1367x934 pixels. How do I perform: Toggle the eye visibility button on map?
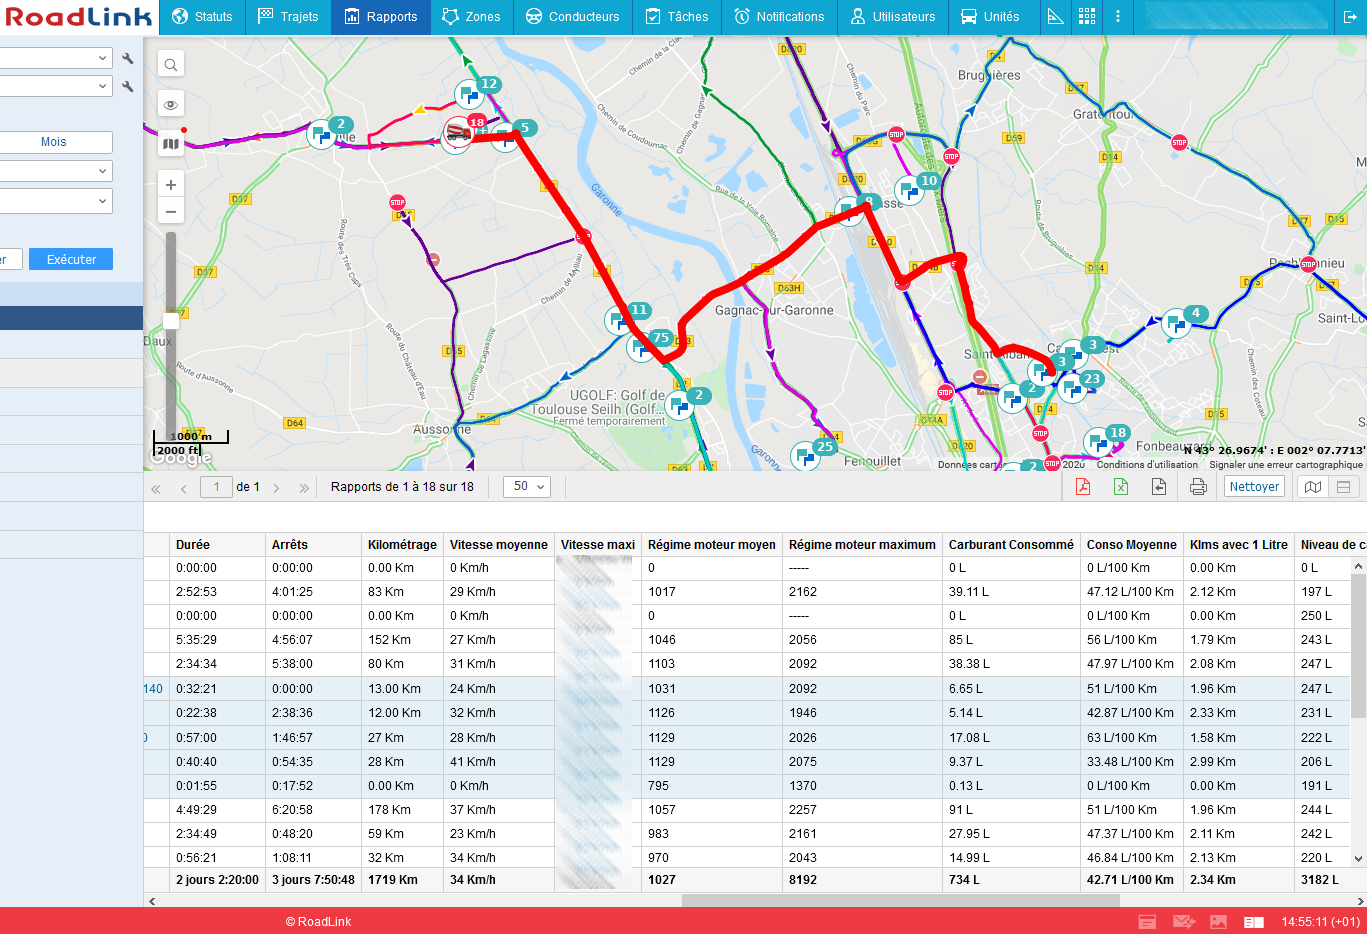[x=171, y=105]
